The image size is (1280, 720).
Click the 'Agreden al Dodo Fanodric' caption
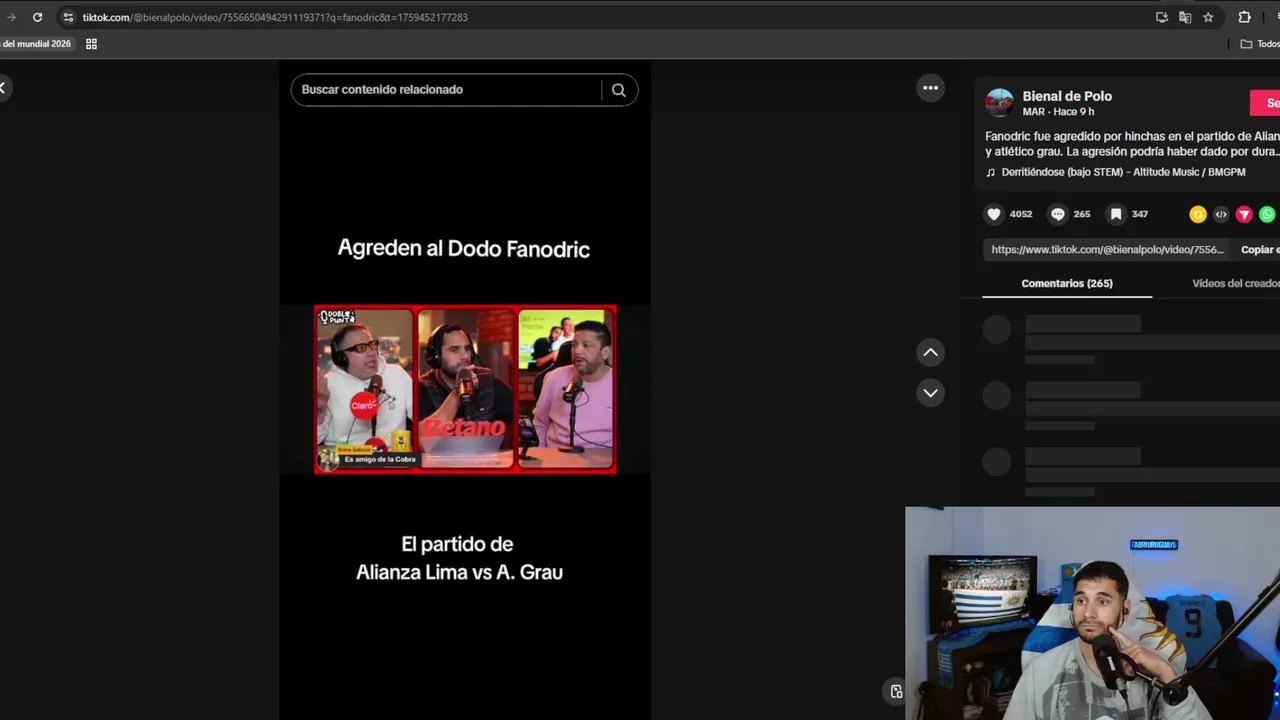pos(464,248)
